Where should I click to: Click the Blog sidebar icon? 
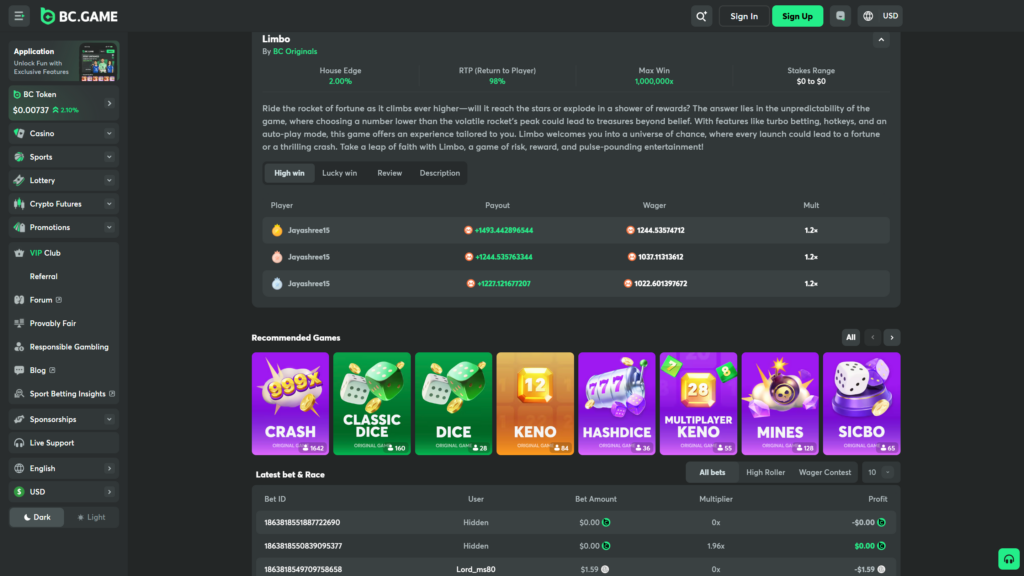(19, 370)
